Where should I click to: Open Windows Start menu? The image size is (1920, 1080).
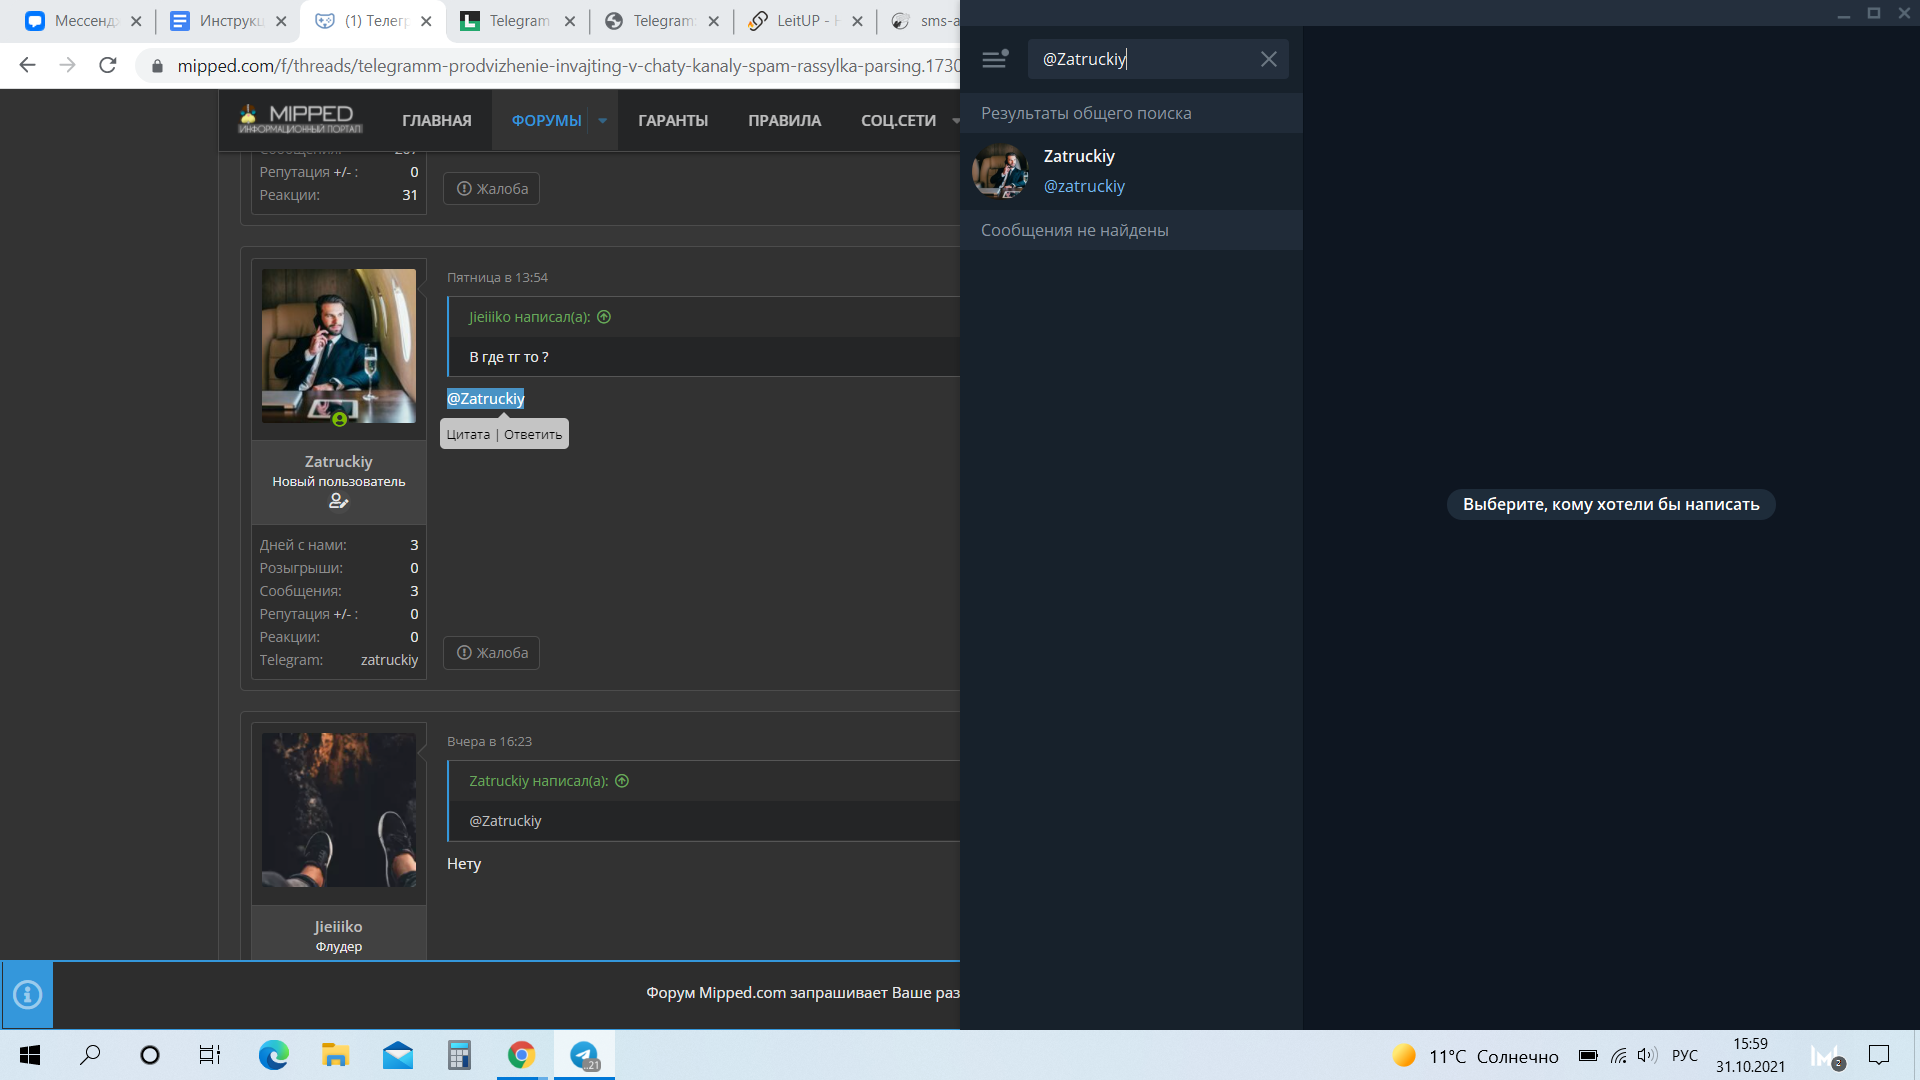(x=30, y=1055)
